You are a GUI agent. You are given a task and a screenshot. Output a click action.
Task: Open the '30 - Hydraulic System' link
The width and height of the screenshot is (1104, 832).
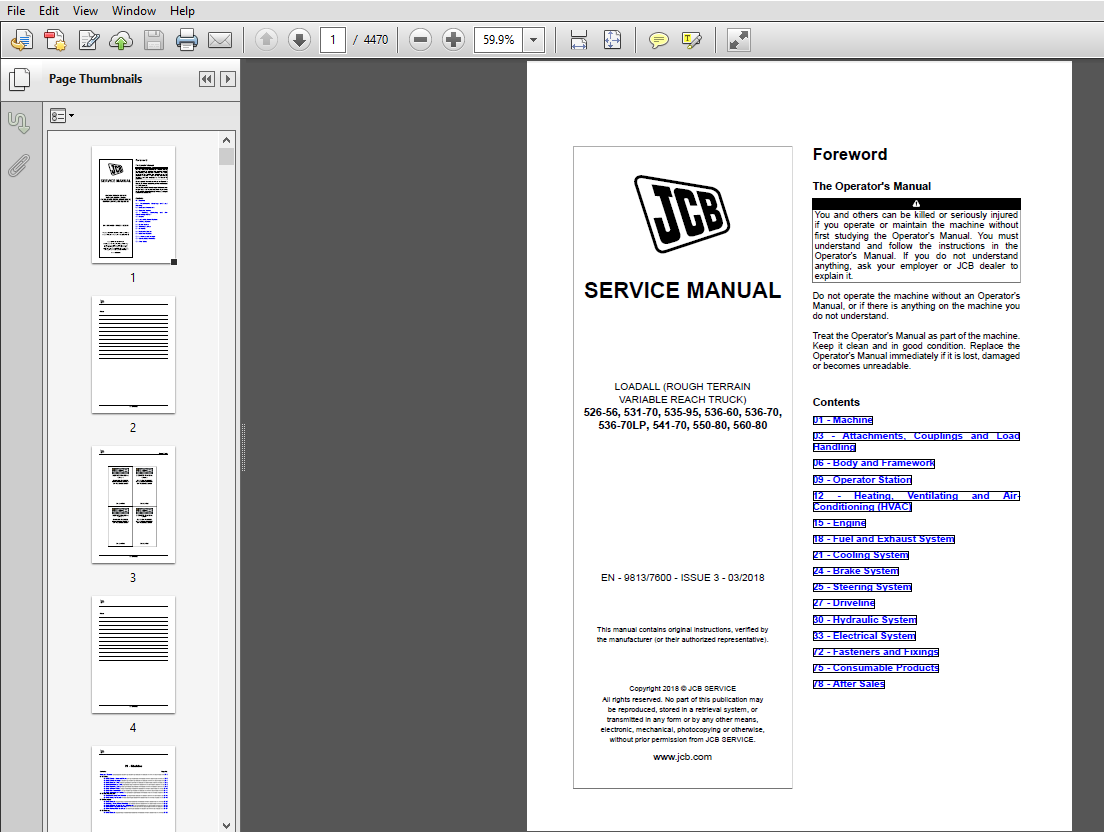[865, 620]
